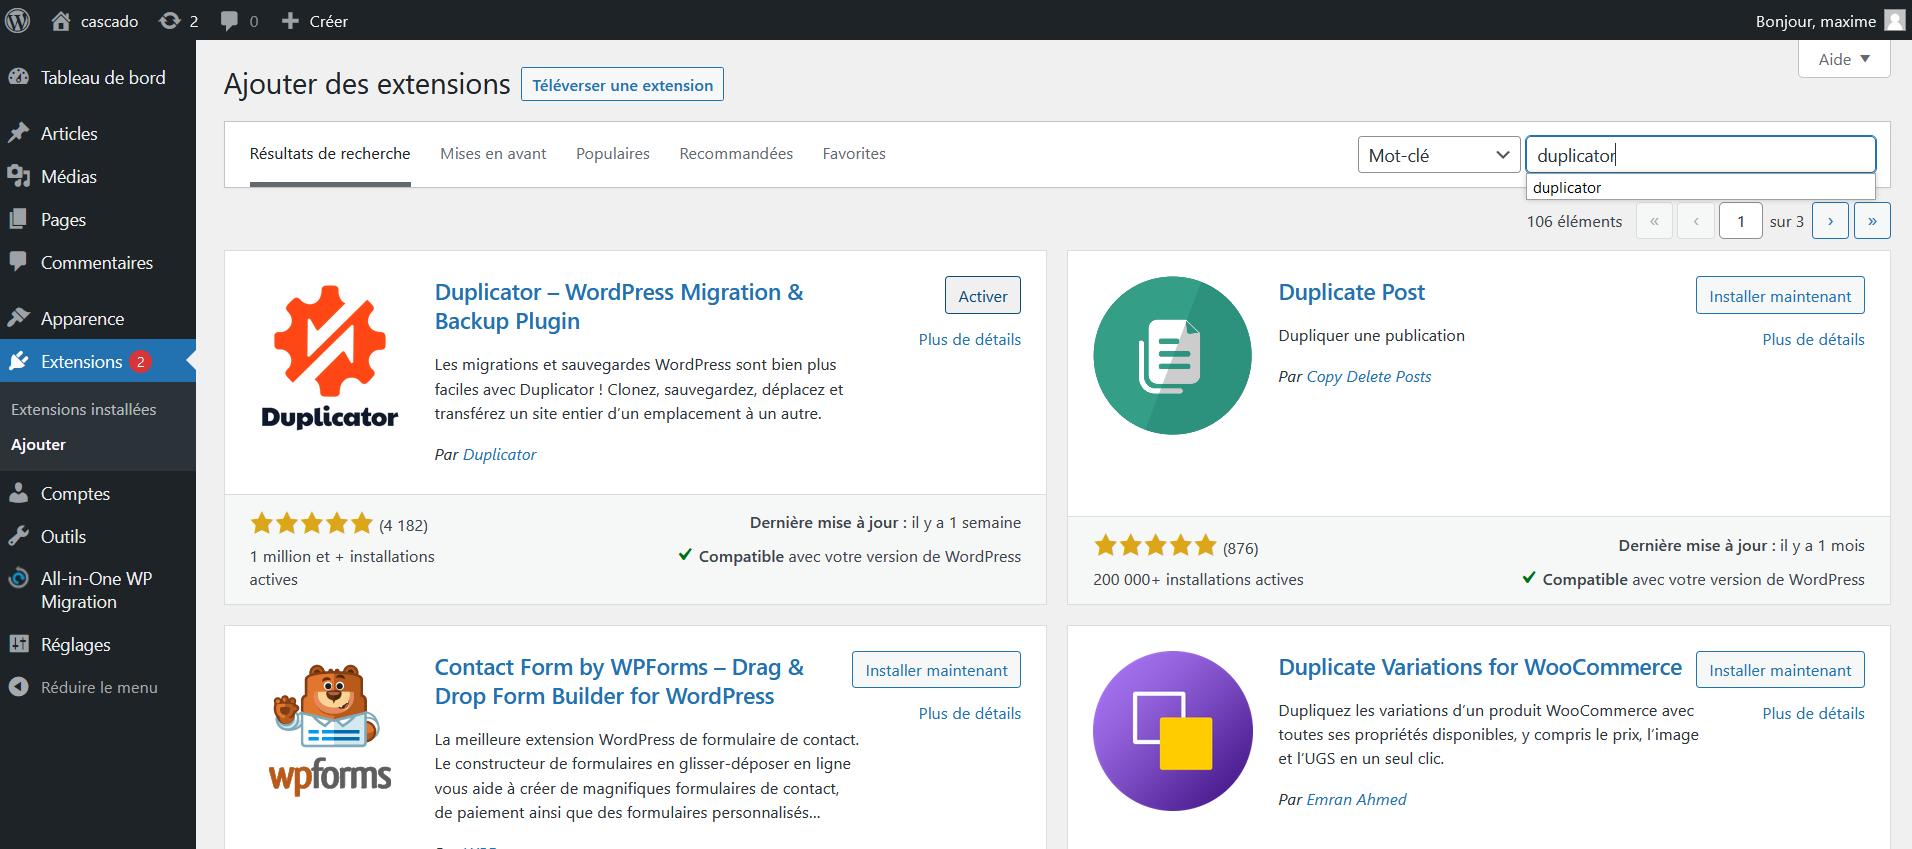
Task: Expand the Aide help panel
Action: point(1844,59)
